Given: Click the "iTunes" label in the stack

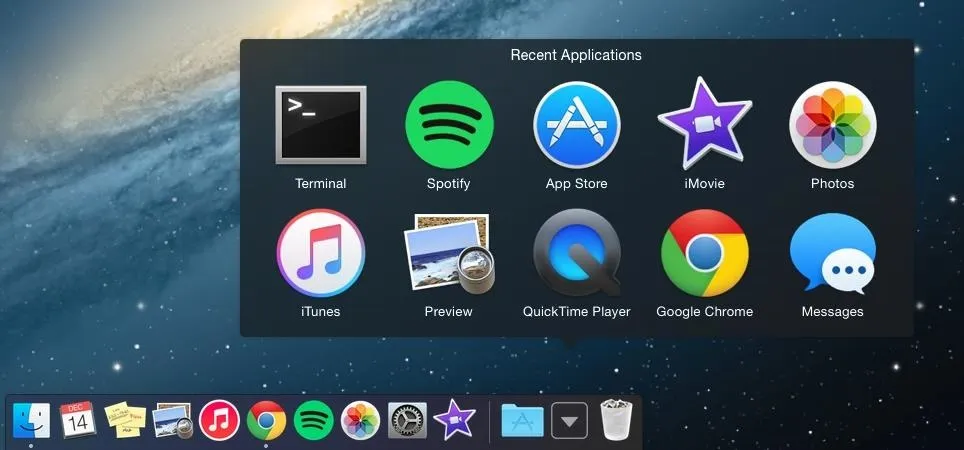Looking at the screenshot, I should [320, 312].
